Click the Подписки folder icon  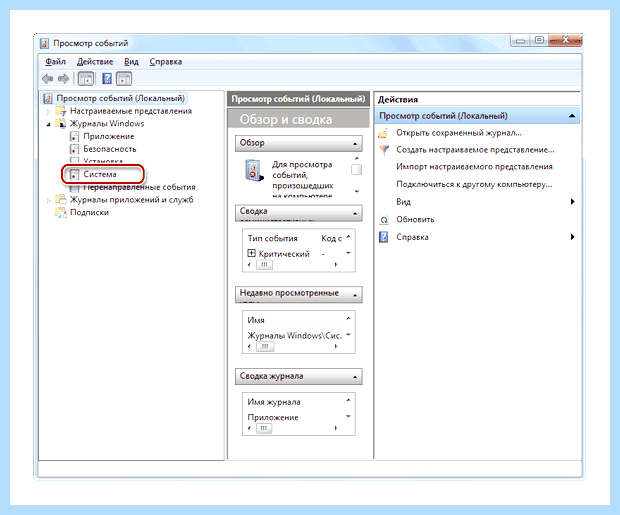click(60, 212)
